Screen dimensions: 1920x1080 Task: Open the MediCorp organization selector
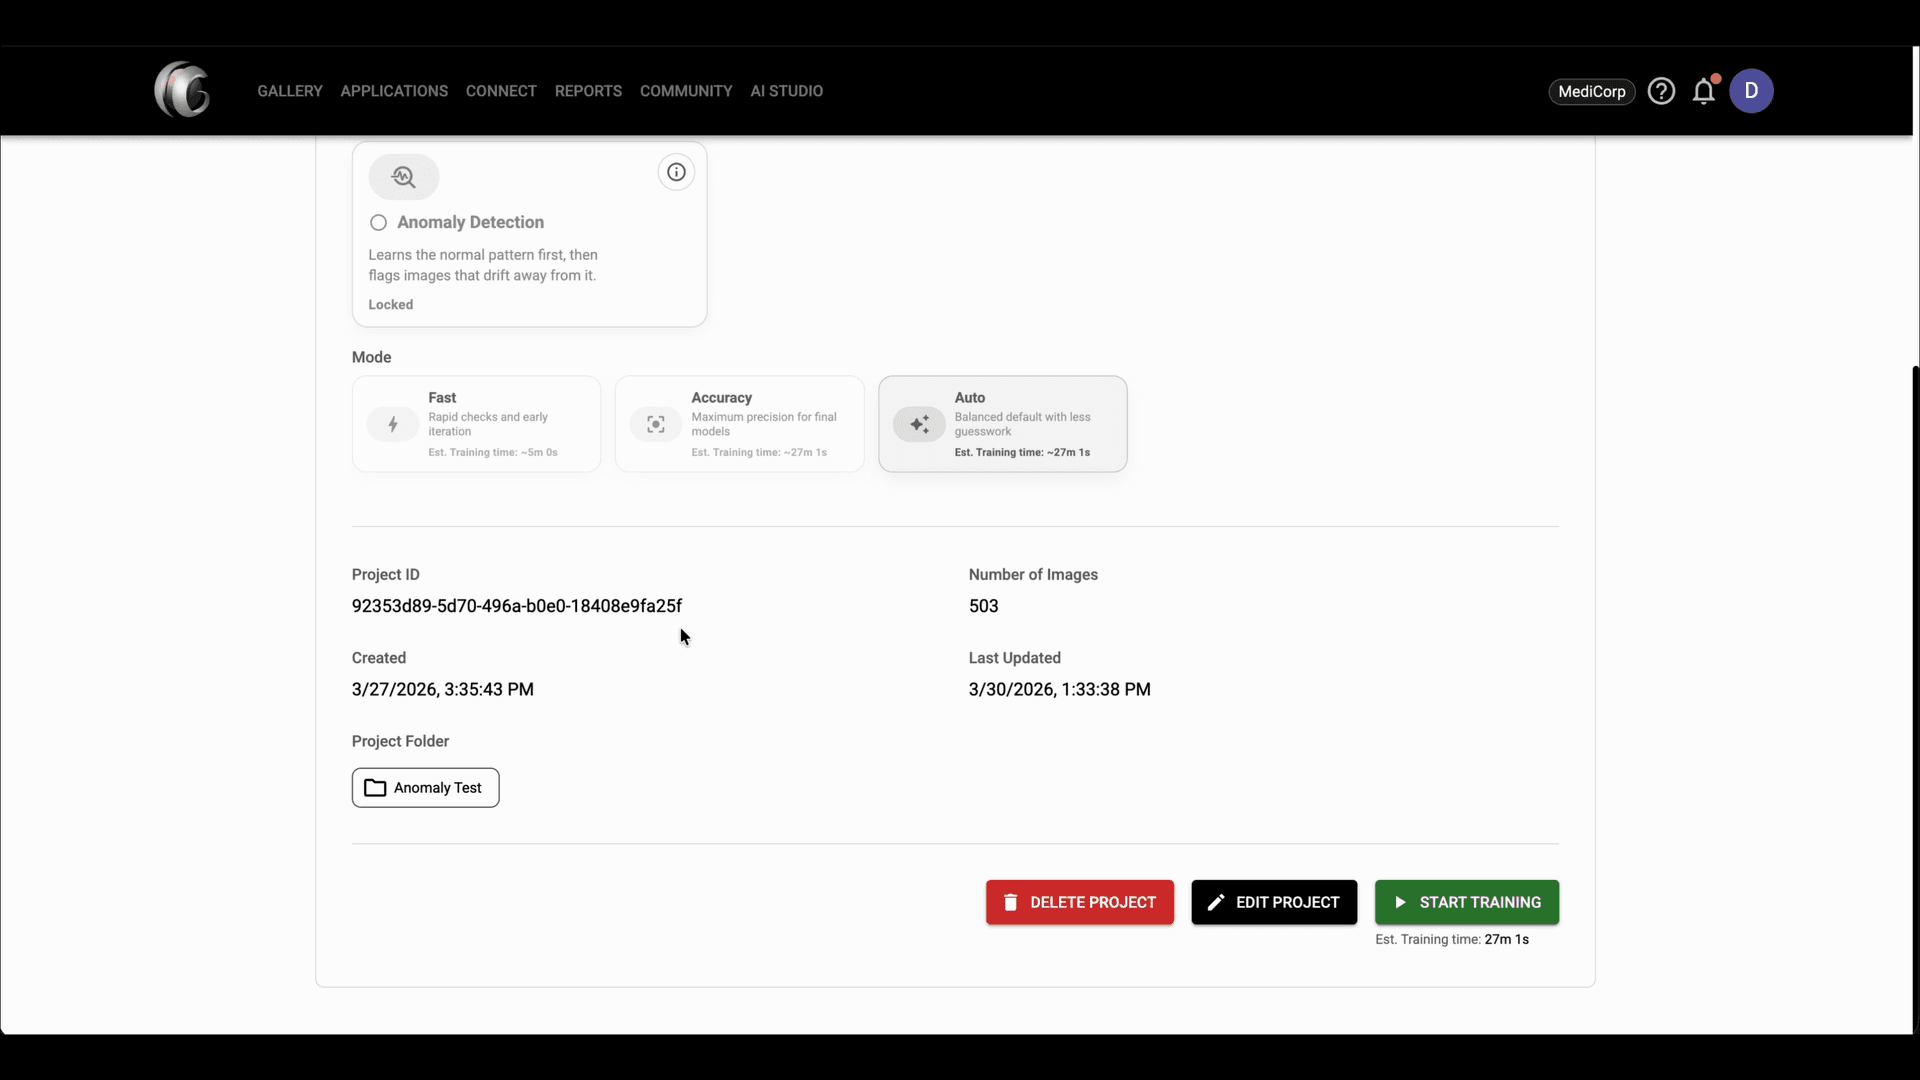pyautogui.click(x=1591, y=91)
